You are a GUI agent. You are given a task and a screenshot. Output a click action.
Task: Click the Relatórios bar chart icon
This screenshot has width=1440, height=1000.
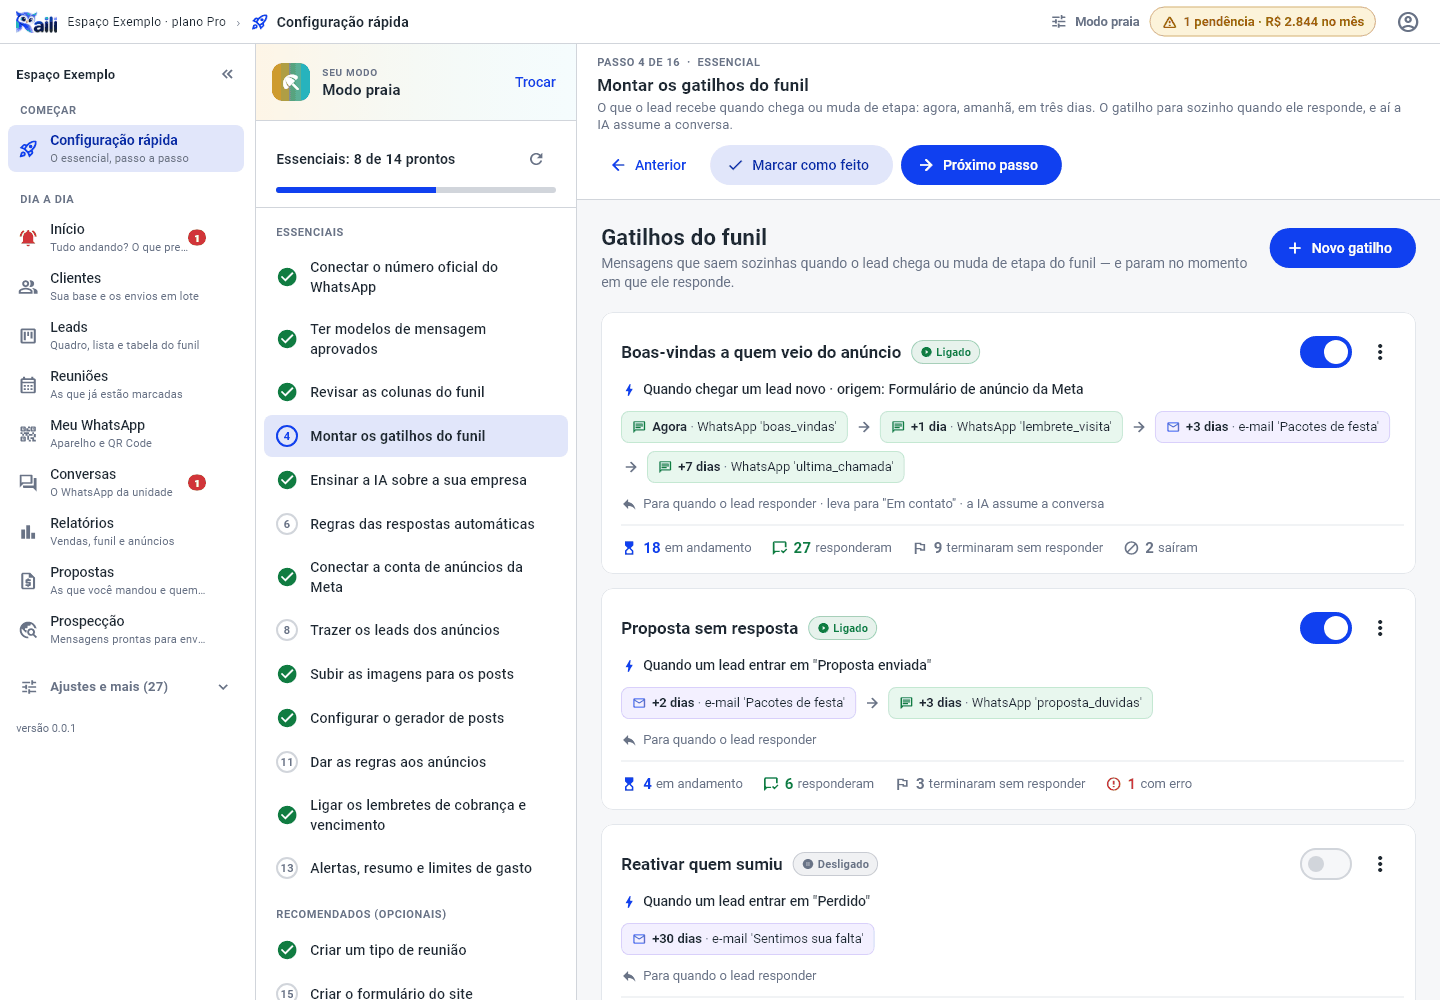[28, 532]
